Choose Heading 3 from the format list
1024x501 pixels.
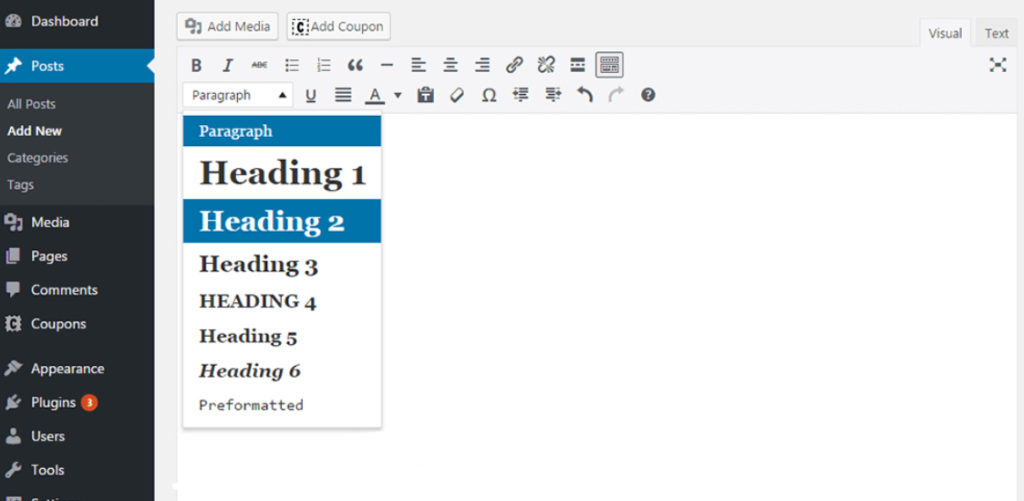click(x=282, y=265)
